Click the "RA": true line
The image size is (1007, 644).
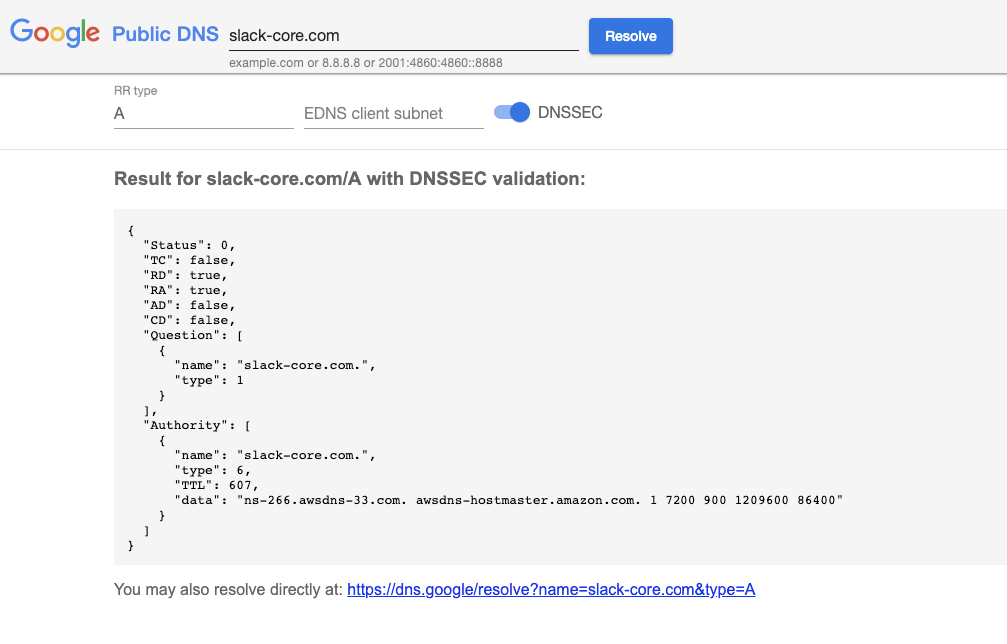(186, 290)
